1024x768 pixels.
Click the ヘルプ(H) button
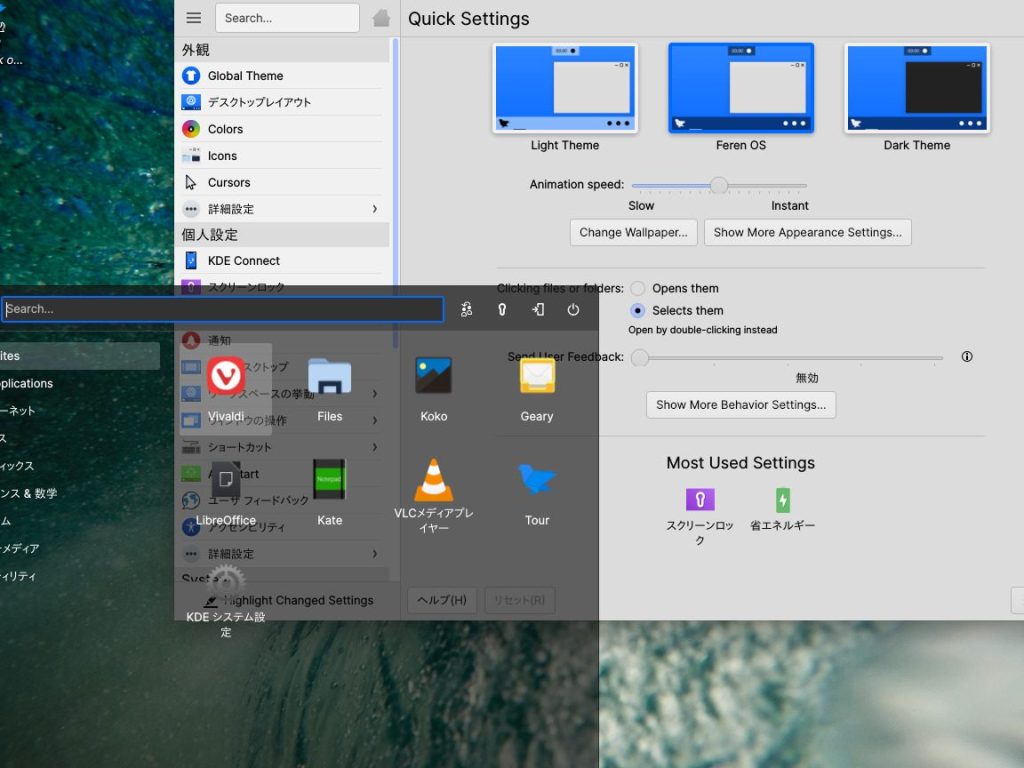[442, 600]
